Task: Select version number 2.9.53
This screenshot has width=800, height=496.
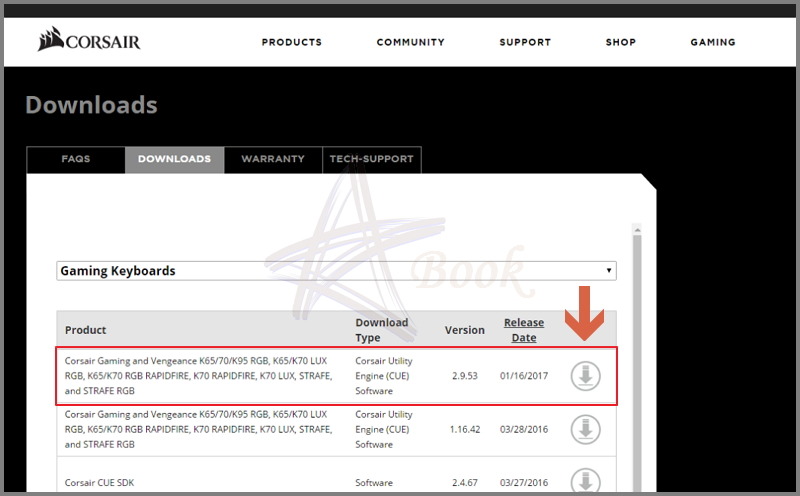Action: click(x=465, y=376)
